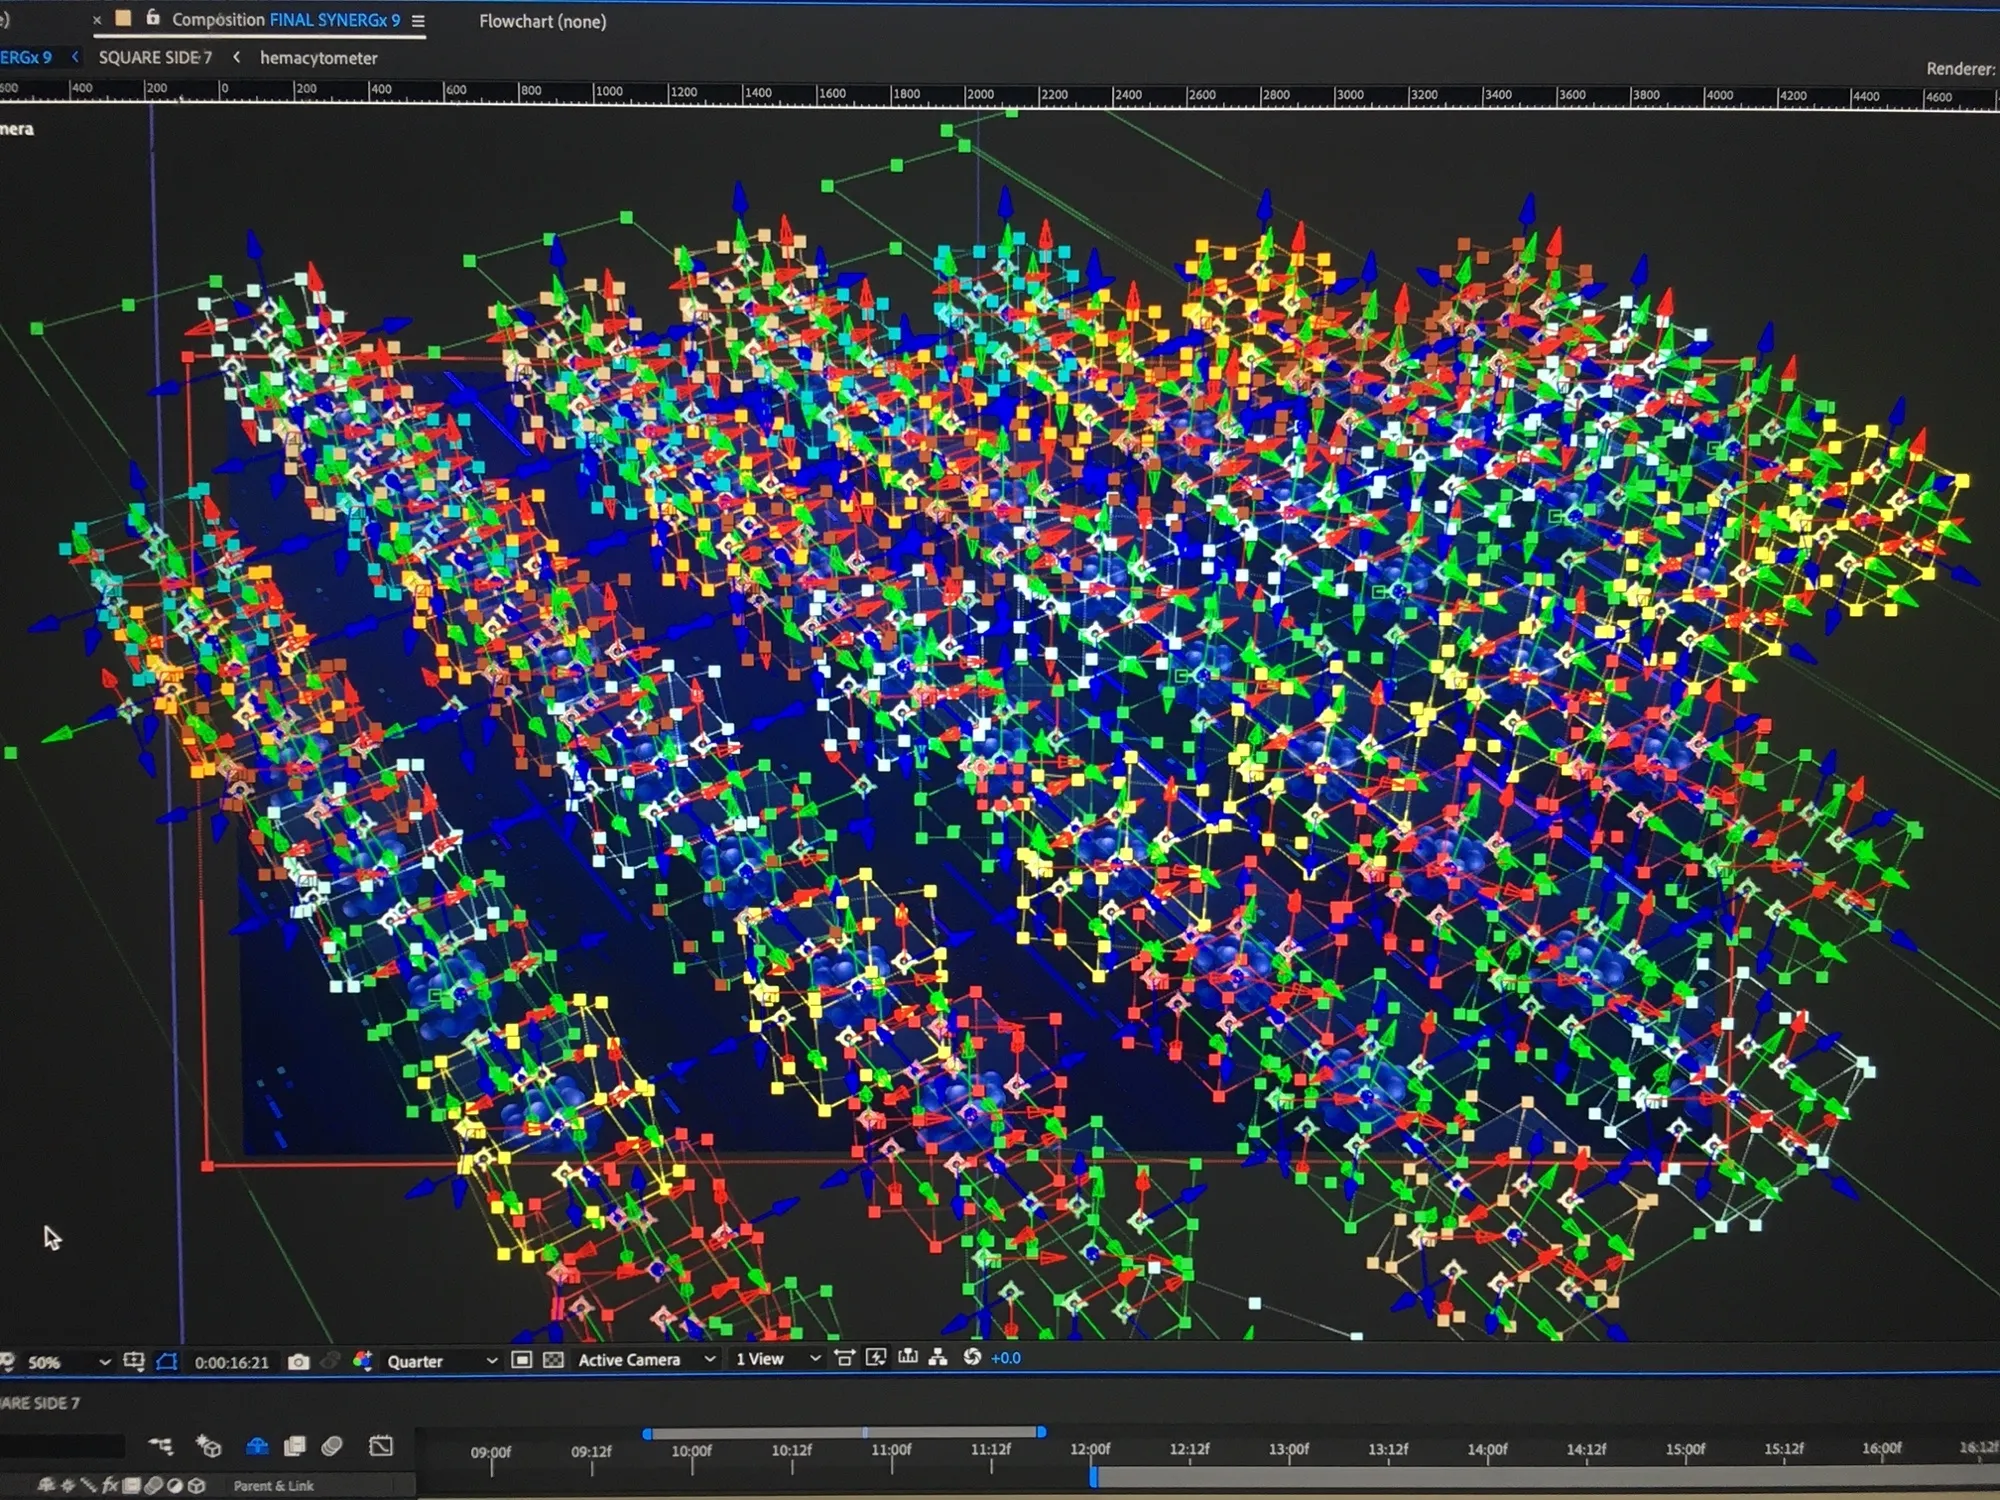This screenshot has width=2000, height=1500.
Task: Navigate to hemacytometer breadcrumb
Action: point(319,58)
